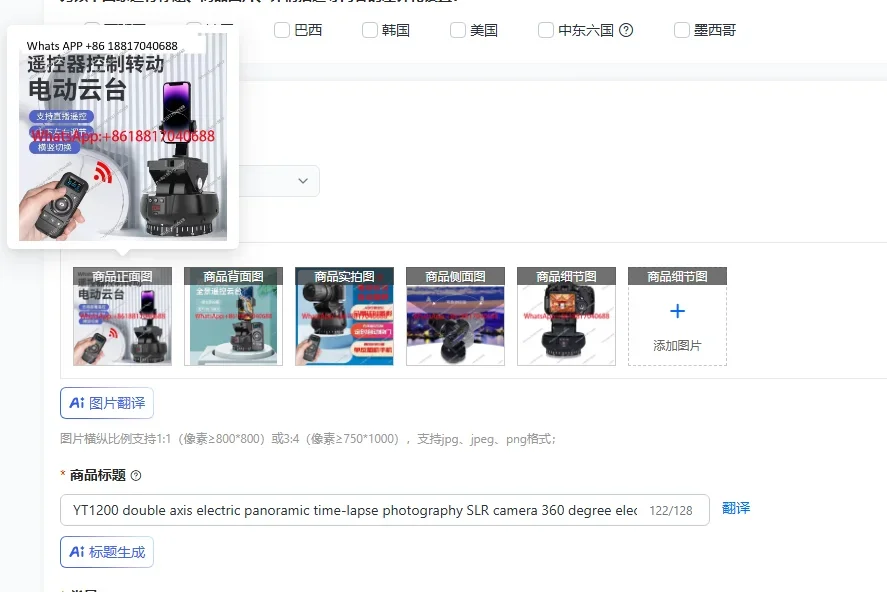
Task: Check the 巴西 checkbox
Action: [282, 30]
